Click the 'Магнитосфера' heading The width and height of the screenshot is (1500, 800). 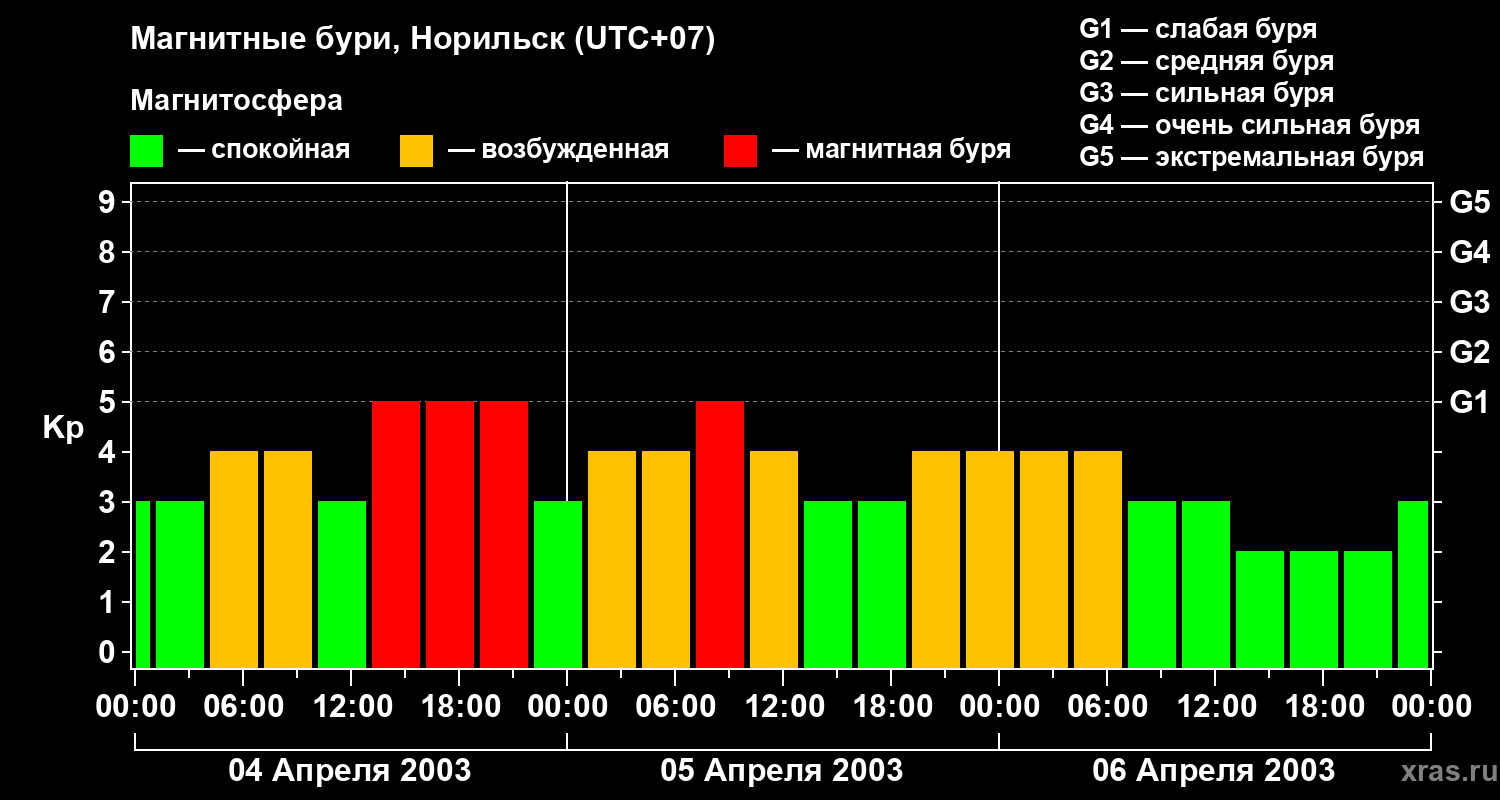pos(237,101)
